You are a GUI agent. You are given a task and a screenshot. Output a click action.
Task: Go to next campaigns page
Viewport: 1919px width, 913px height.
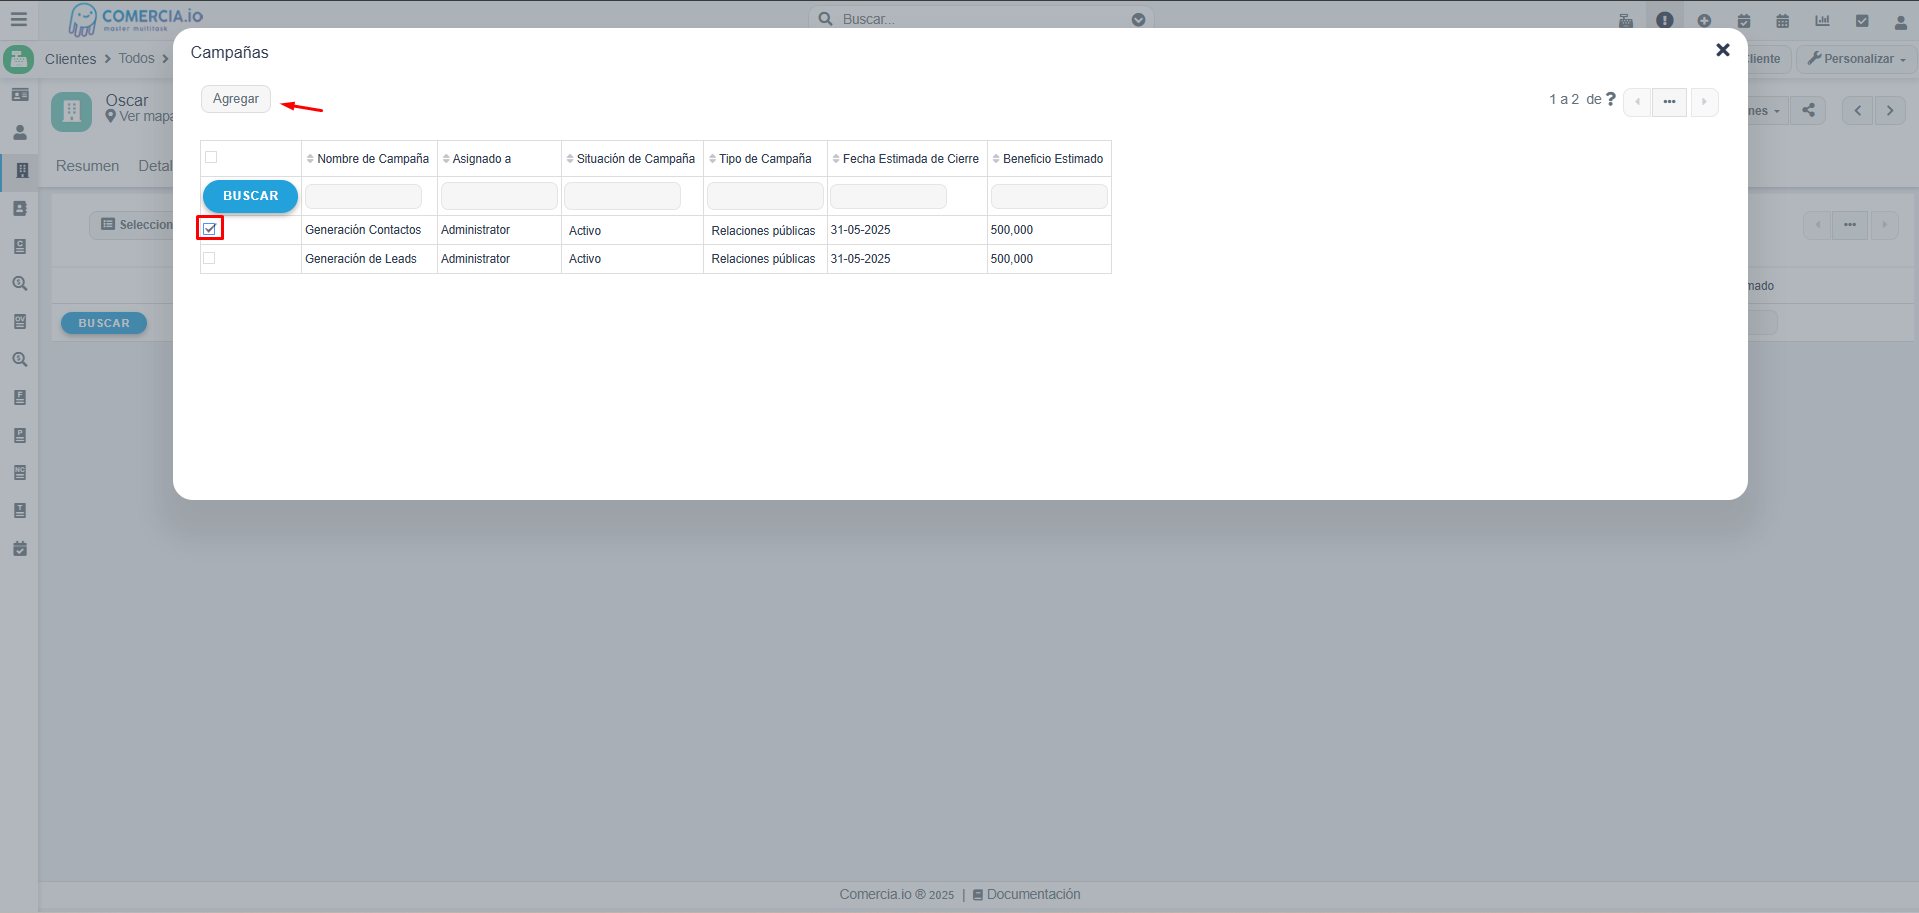1704,102
